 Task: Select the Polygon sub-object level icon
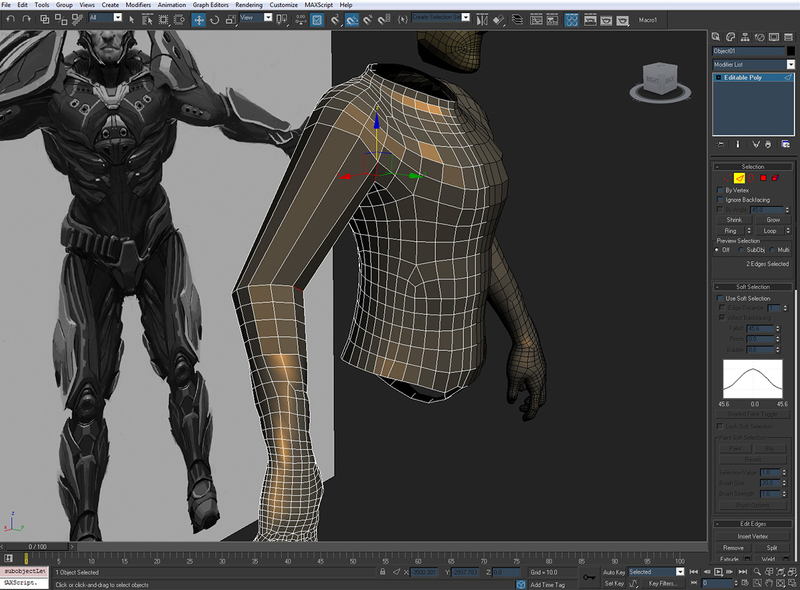point(764,178)
